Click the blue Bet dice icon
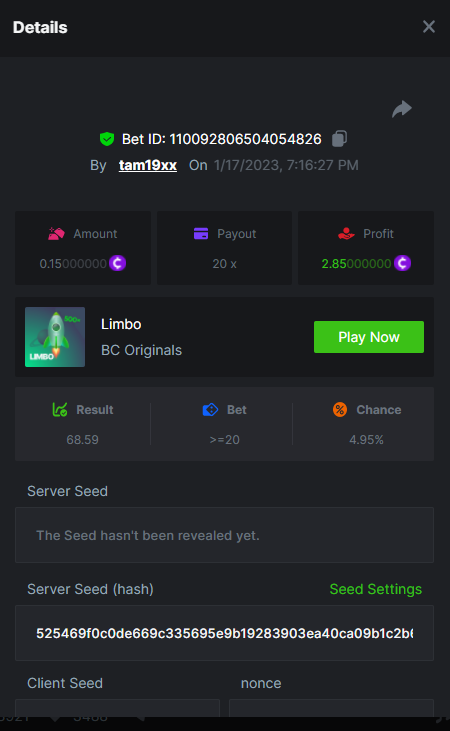The image size is (450, 731). pyautogui.click(x=210, y=410)
